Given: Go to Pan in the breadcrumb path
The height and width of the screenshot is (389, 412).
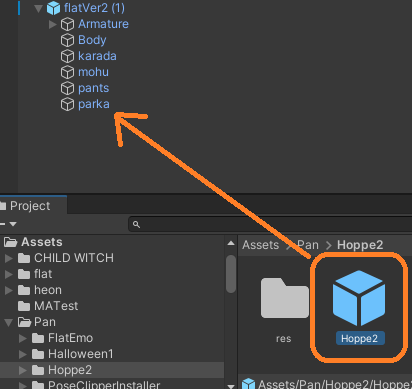Looking at the screenshot, I should coord(308,245).
